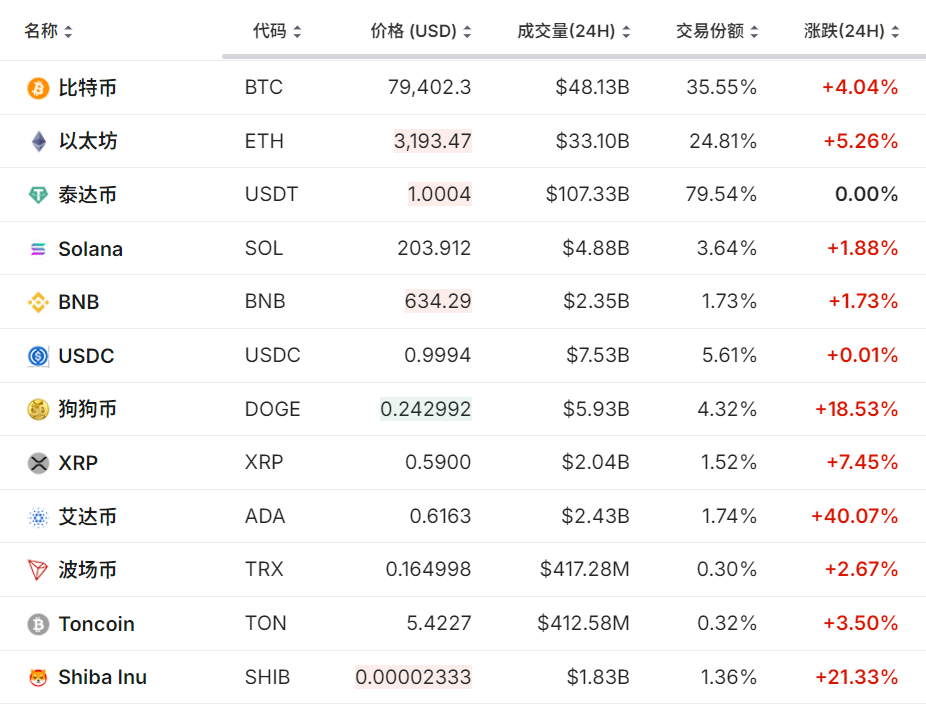This screenshot has width=926, height=704.
Task: Select the XRP logo icon
Action: click(x=37, y=463)
